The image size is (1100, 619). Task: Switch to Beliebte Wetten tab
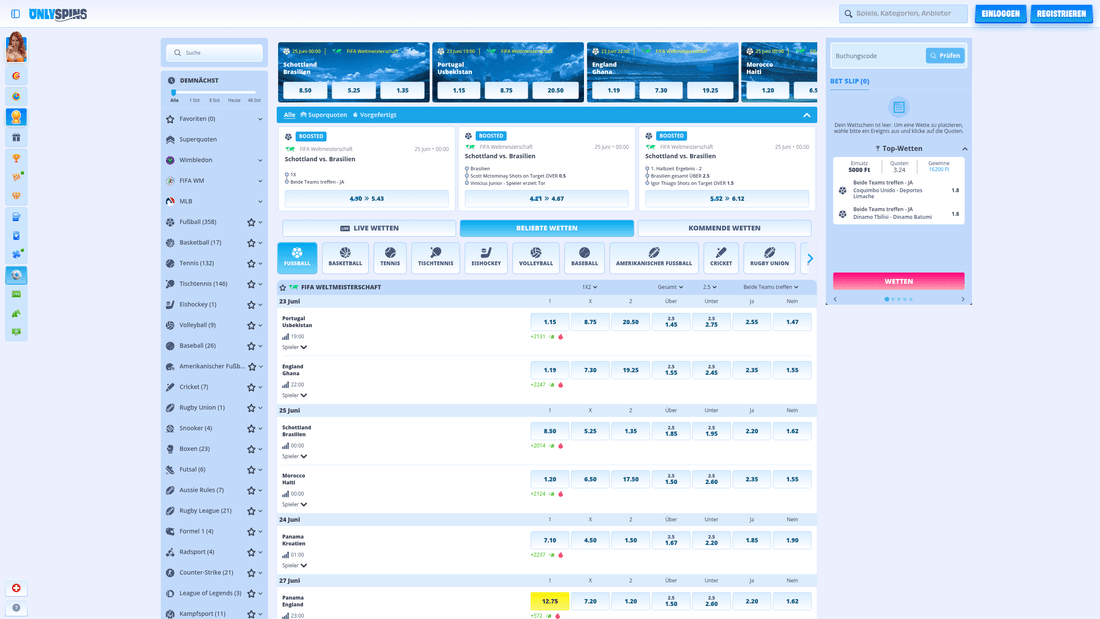tap(546, 228)
